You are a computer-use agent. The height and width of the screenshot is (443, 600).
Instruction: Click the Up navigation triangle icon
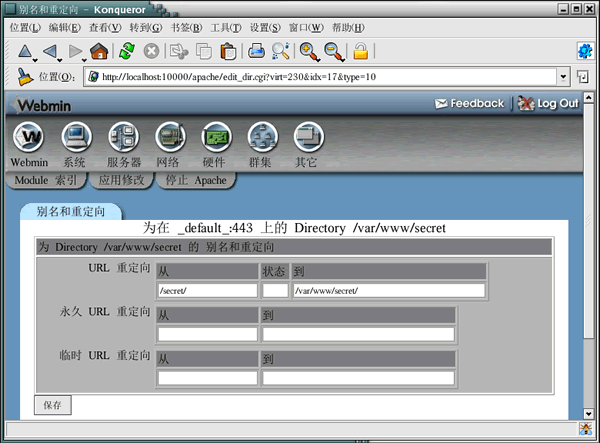pos(25,51)
